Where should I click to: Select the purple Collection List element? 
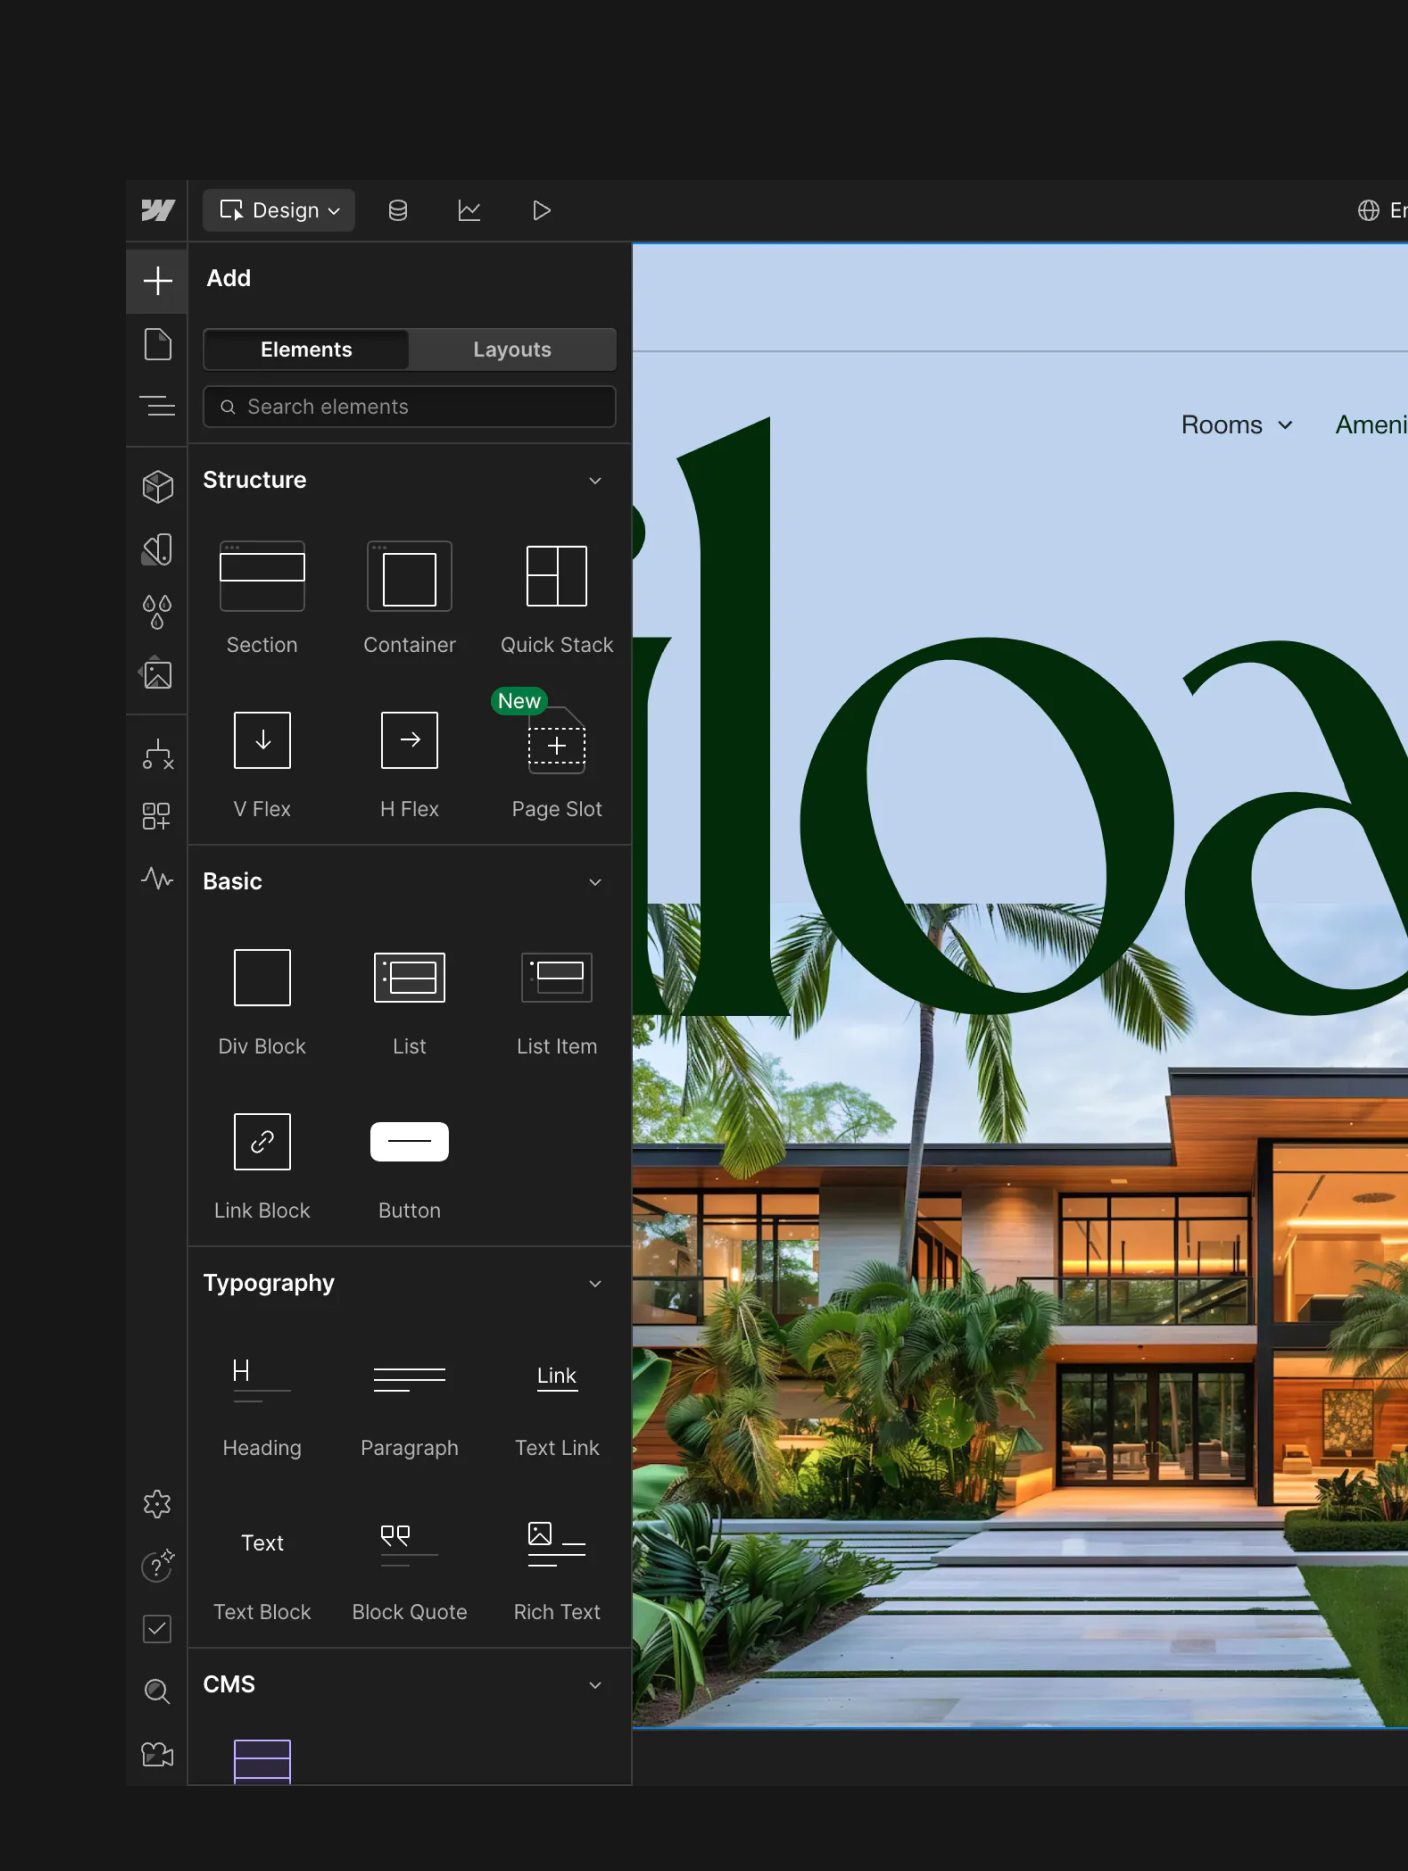pos(262,1761)
